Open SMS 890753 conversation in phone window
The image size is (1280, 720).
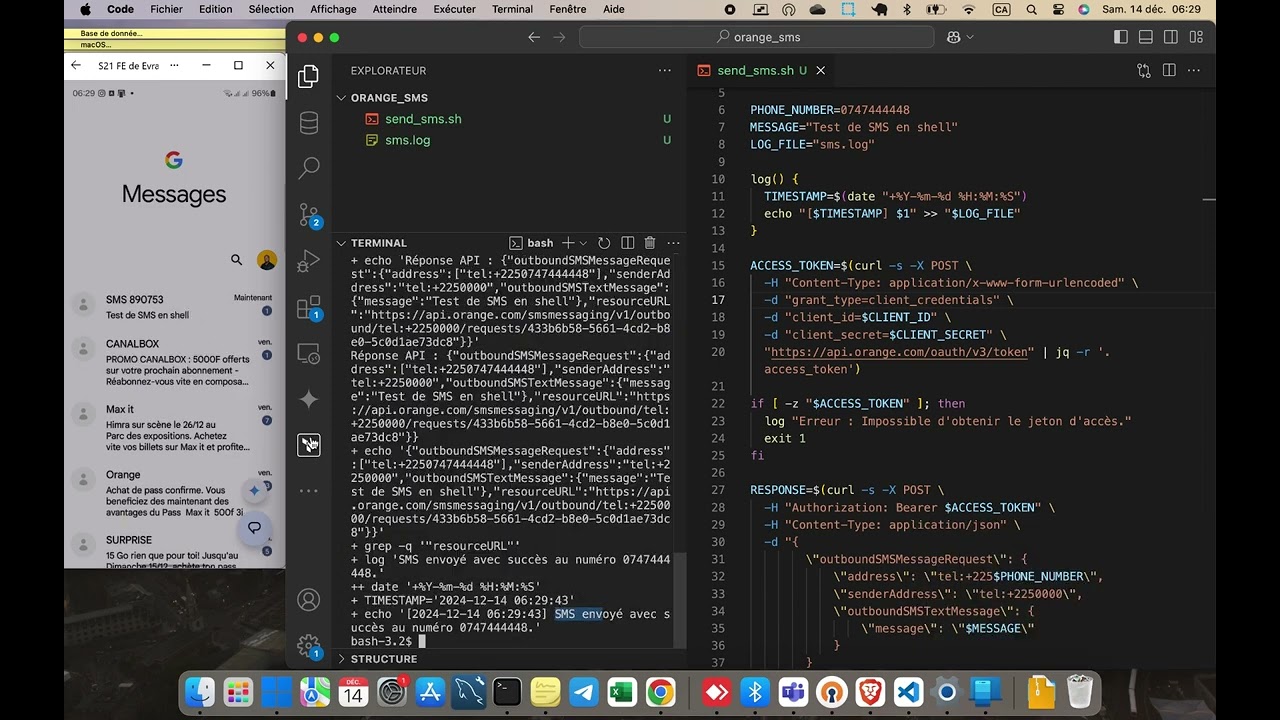[x=174, y=307]
